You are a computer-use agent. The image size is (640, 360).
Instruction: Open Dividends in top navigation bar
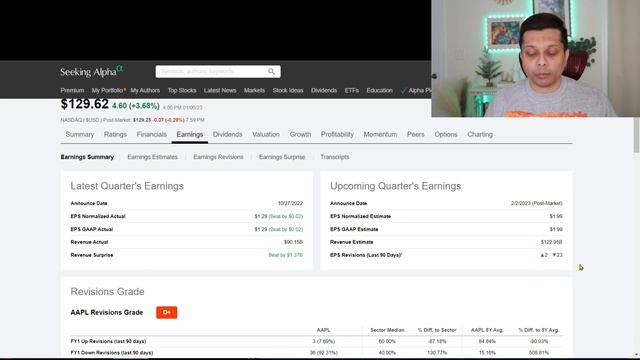pyautogui.click(x=324, y=90)
